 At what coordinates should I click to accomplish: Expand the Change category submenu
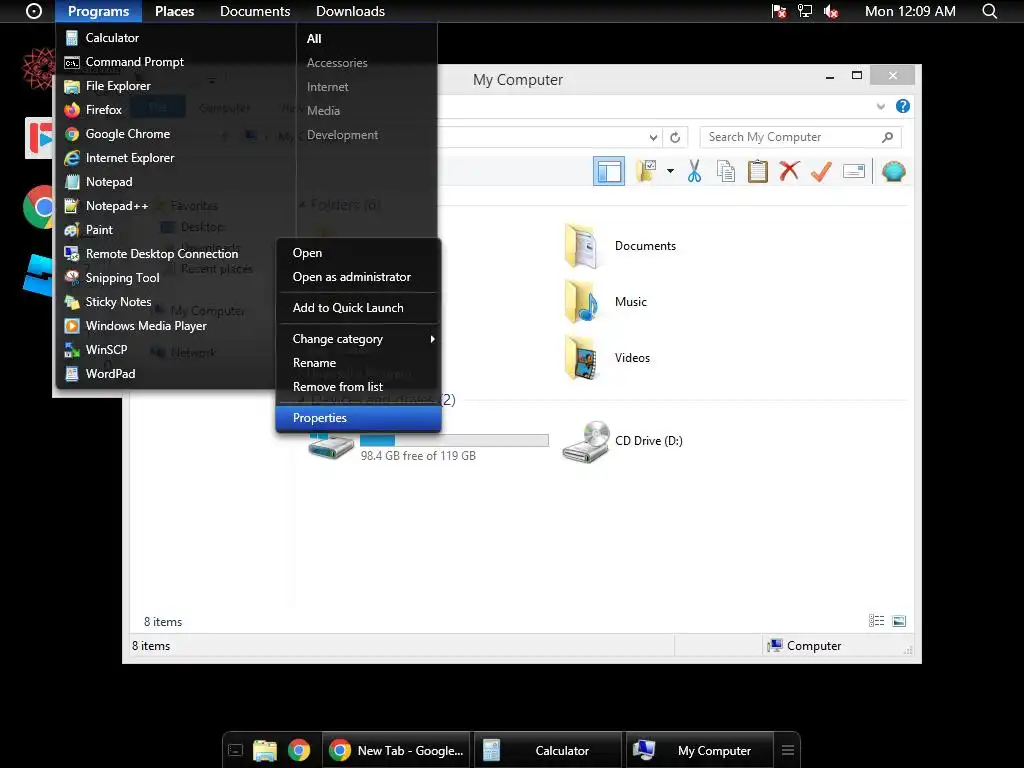359,339
